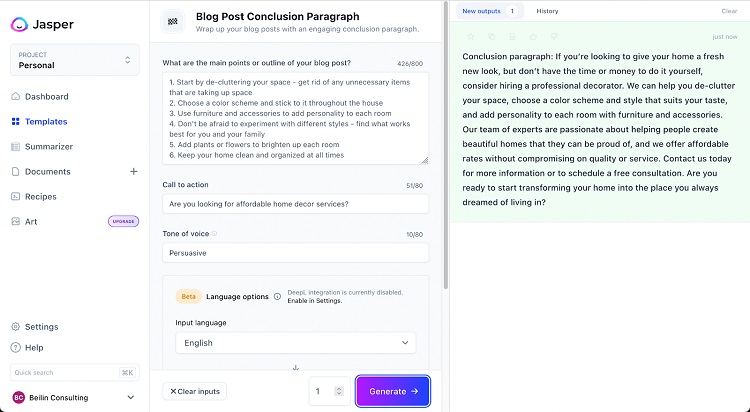This screenshot has height=412, width=750.
Task: Like the output with thumbs up
Action: coord(533,36)
